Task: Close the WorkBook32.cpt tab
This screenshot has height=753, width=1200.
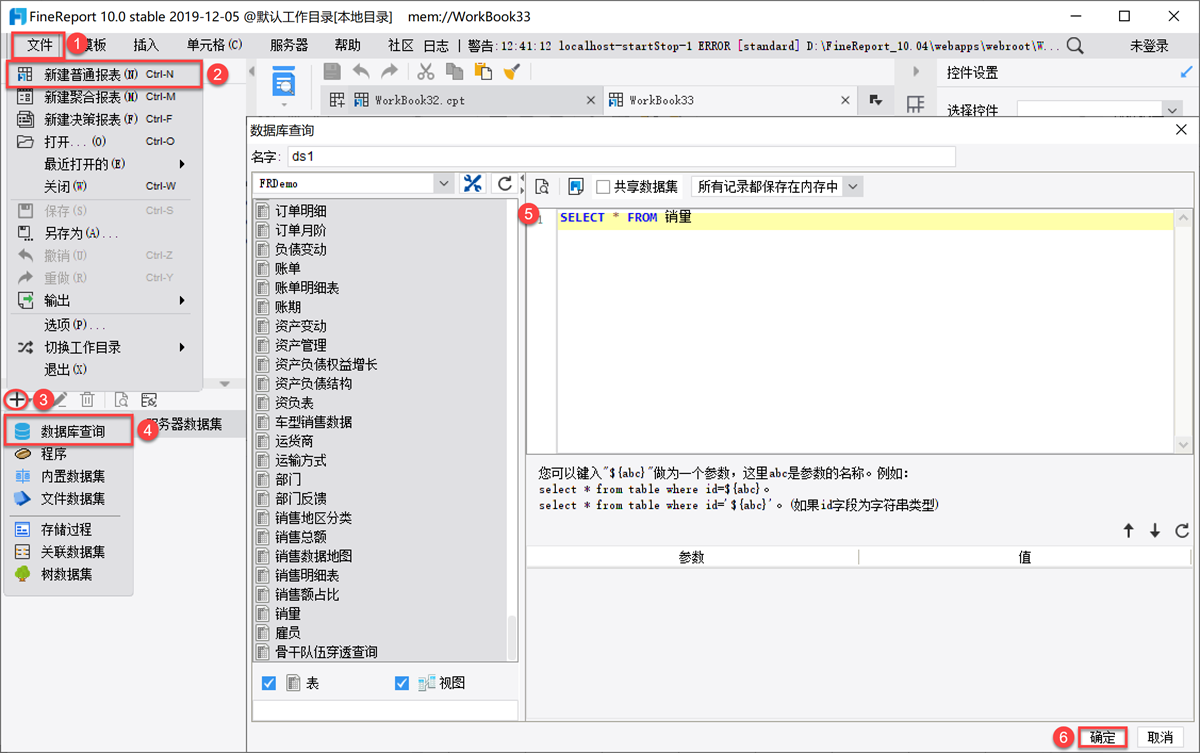Action: point(591,100)
